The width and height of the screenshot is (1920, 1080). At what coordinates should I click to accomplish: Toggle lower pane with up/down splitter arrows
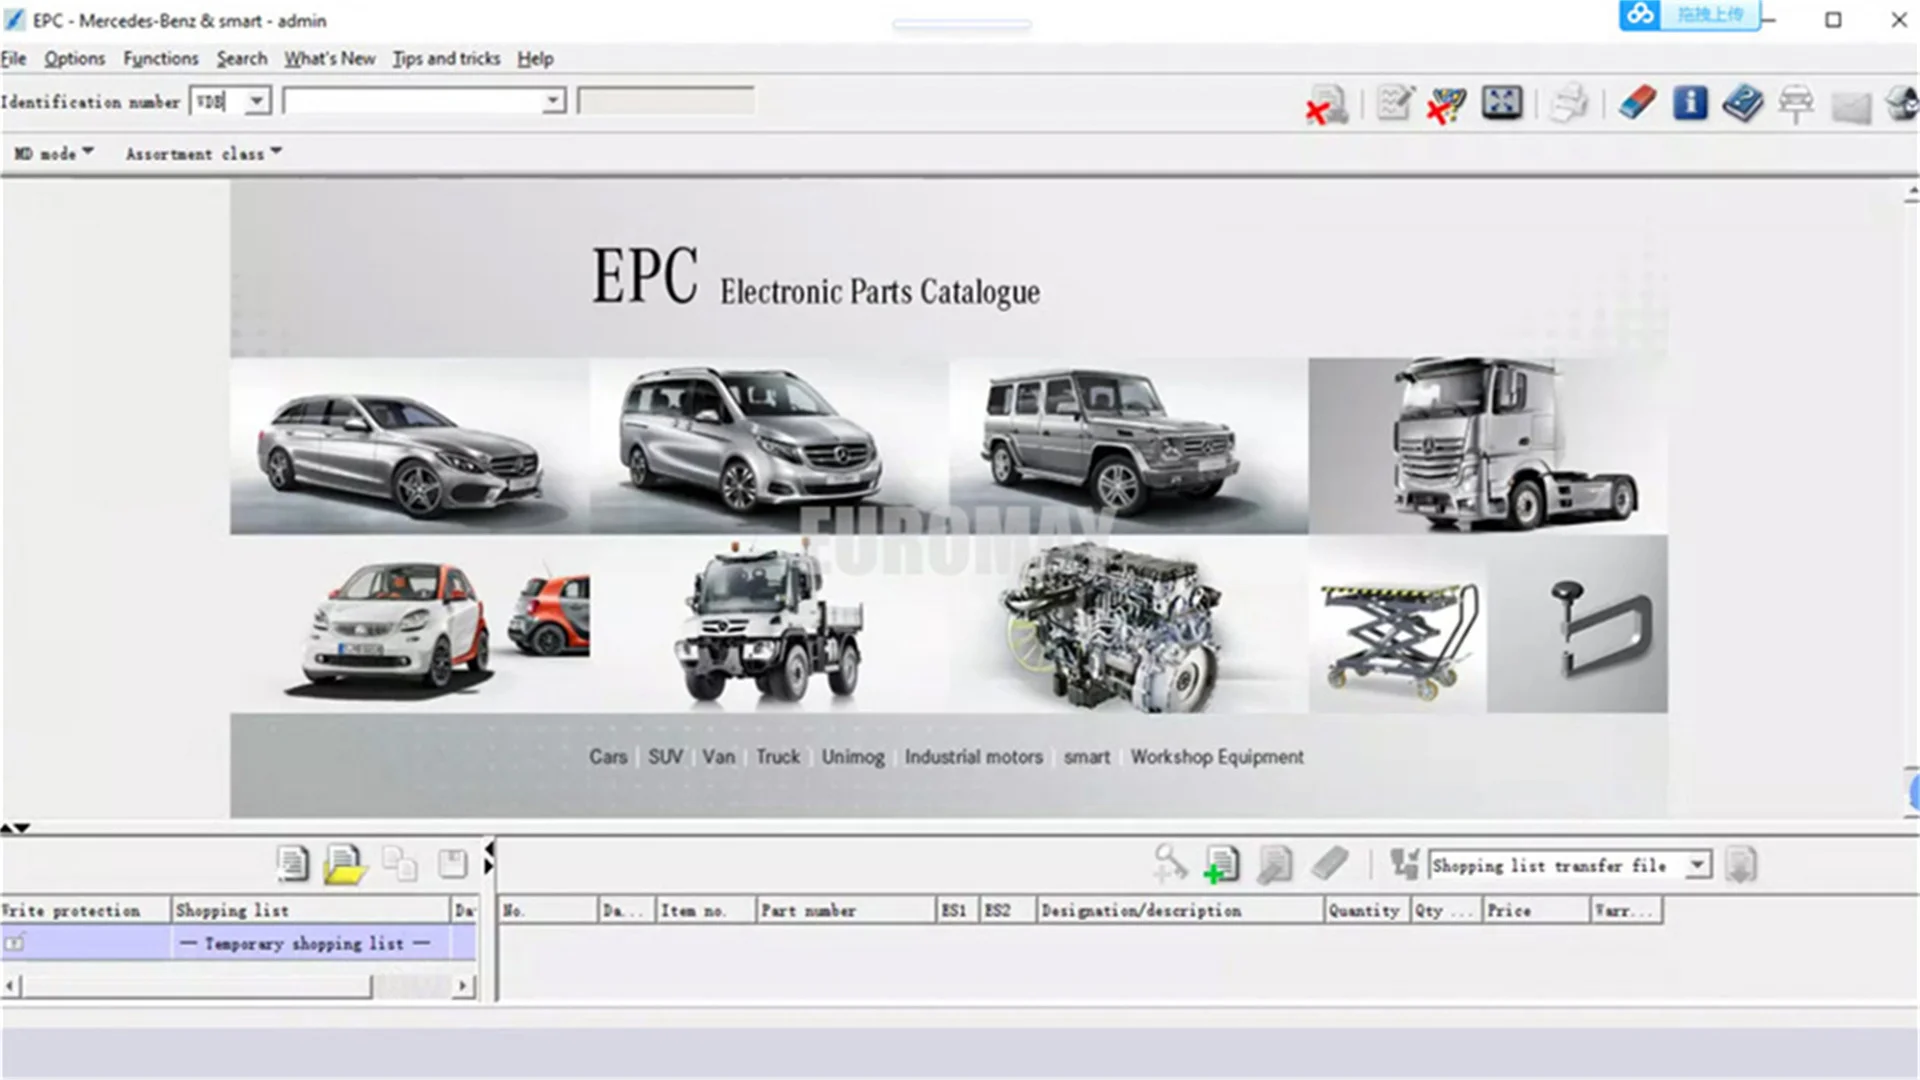point(15,828)
